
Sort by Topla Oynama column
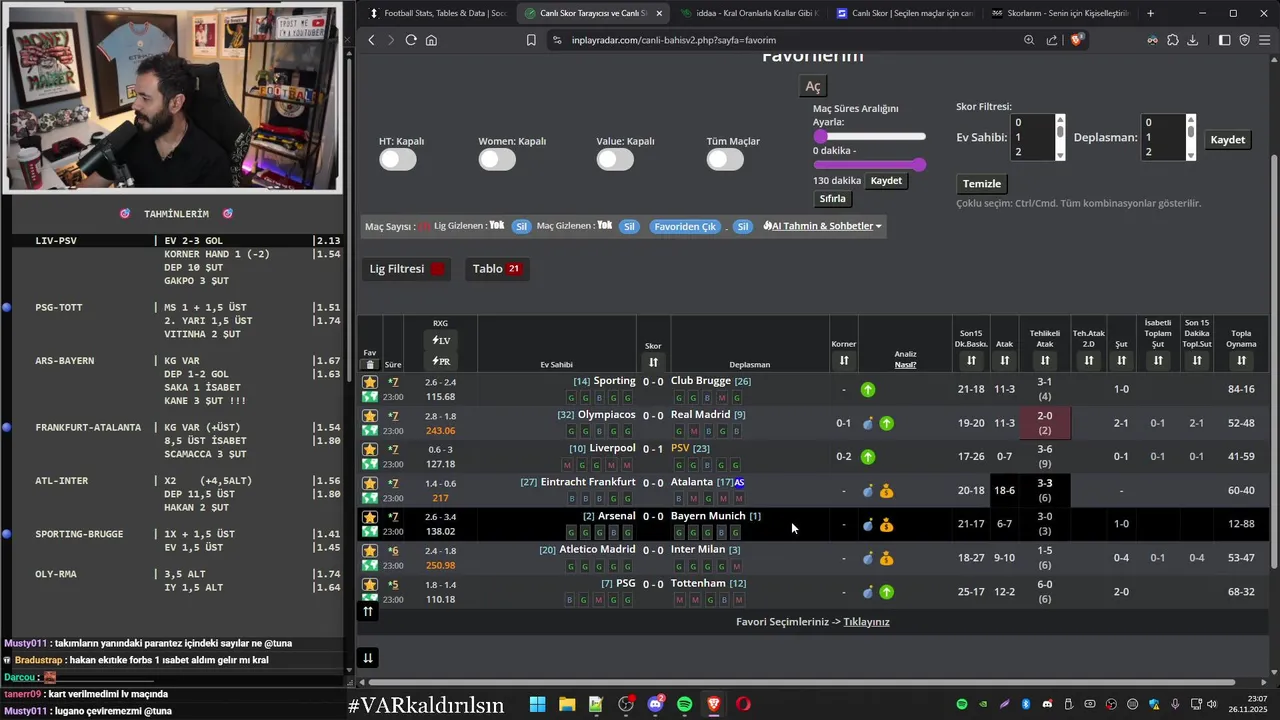[x=1241, y=360]
